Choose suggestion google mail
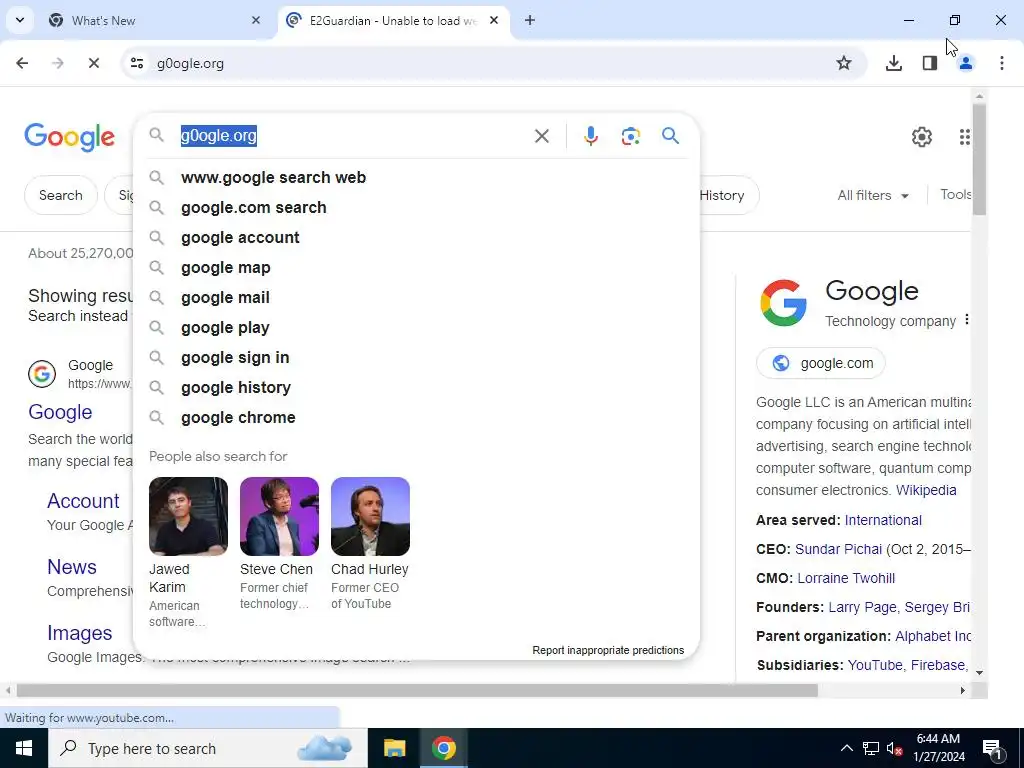The image size is (1024, 768). coord(417,298)
